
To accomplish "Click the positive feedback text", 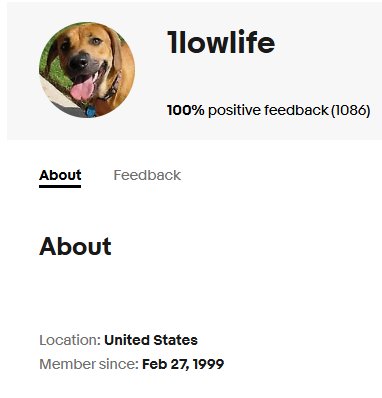I will click(268, 110).
